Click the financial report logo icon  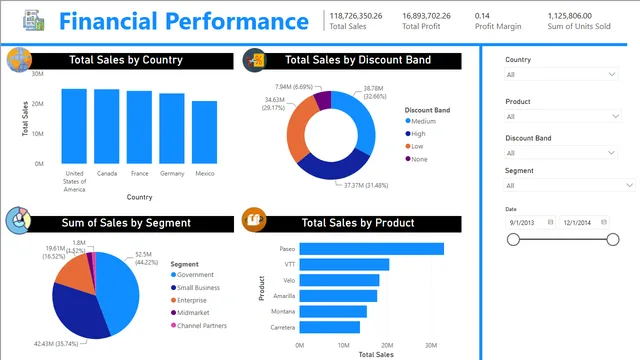click(x=33, y=20)
